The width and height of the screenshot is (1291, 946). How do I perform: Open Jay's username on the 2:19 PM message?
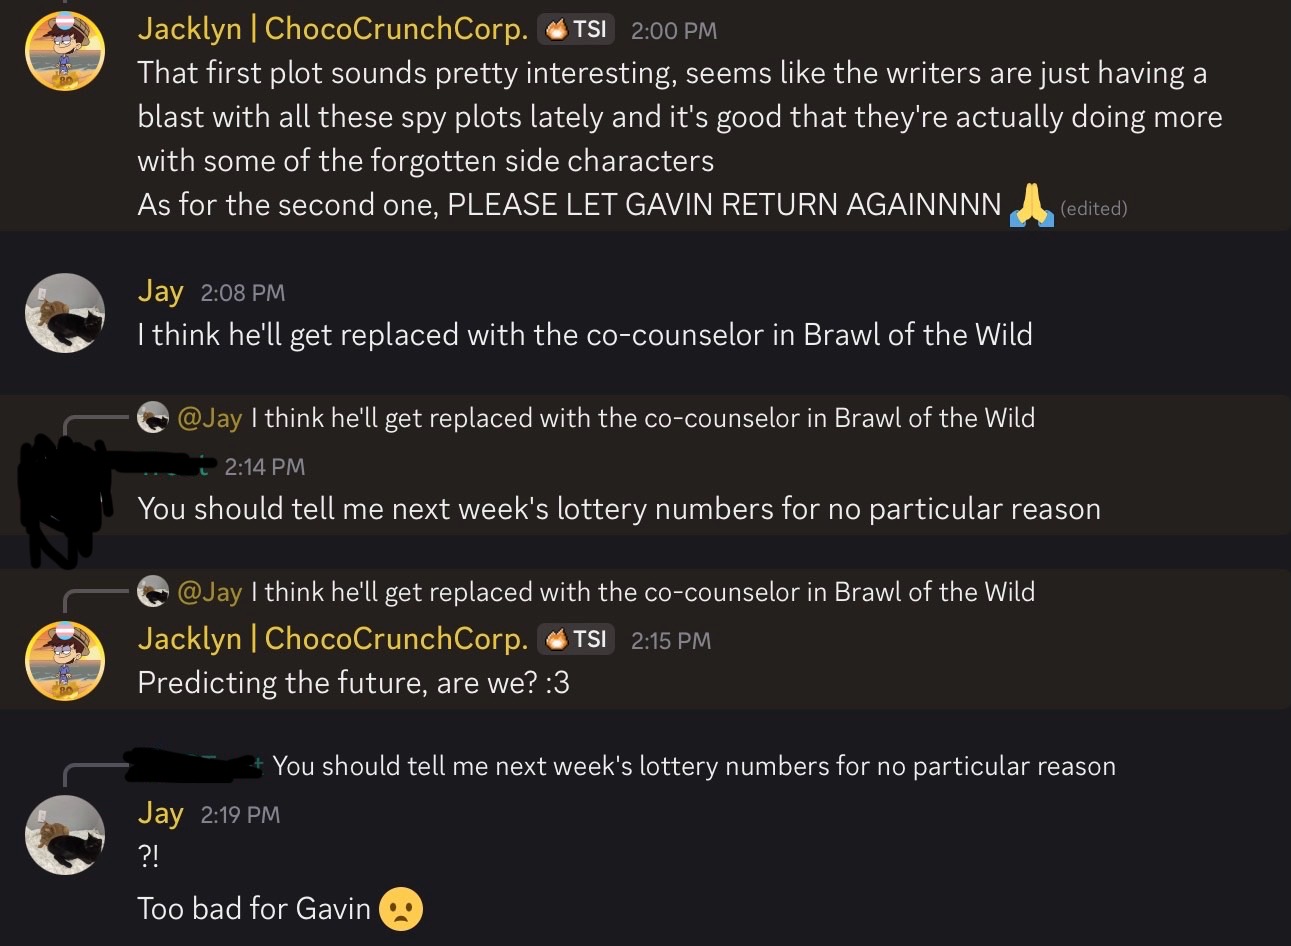coord(160,813)
